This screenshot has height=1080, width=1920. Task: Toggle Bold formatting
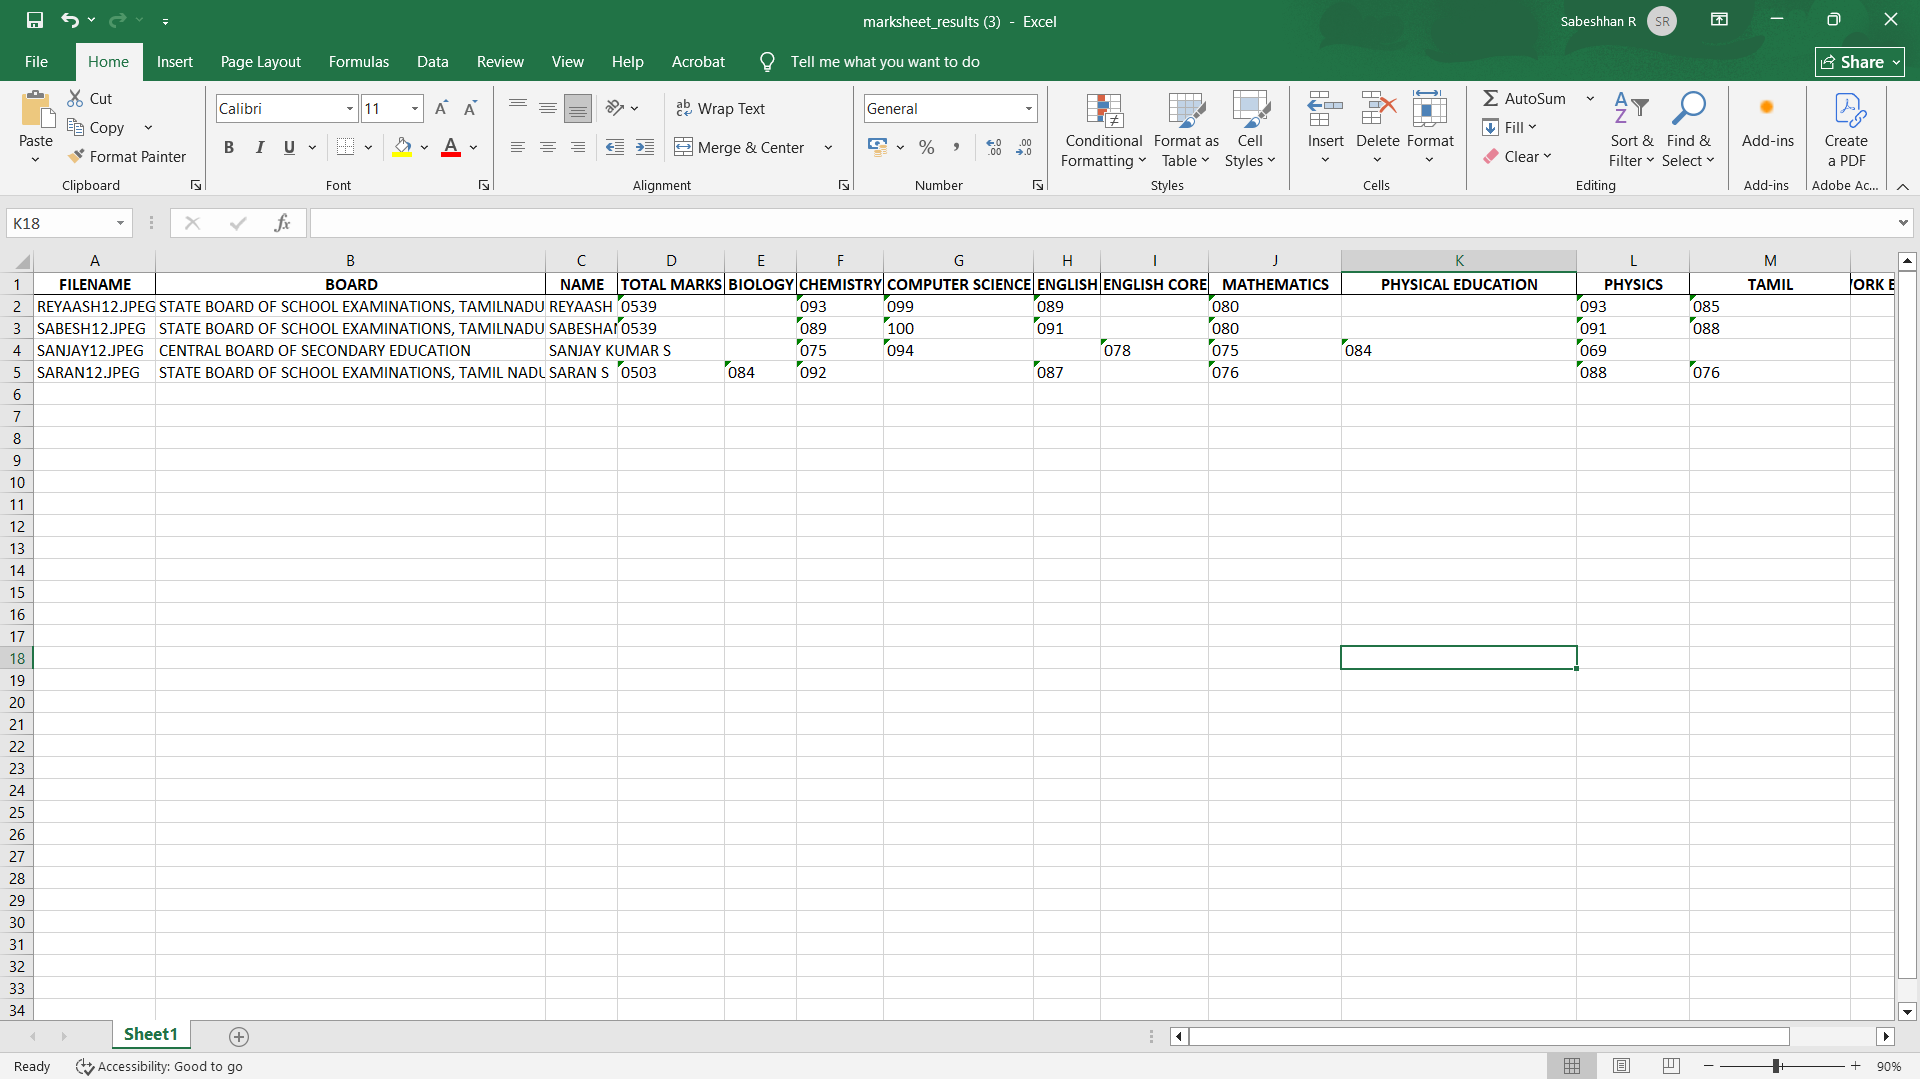point(229,147)
